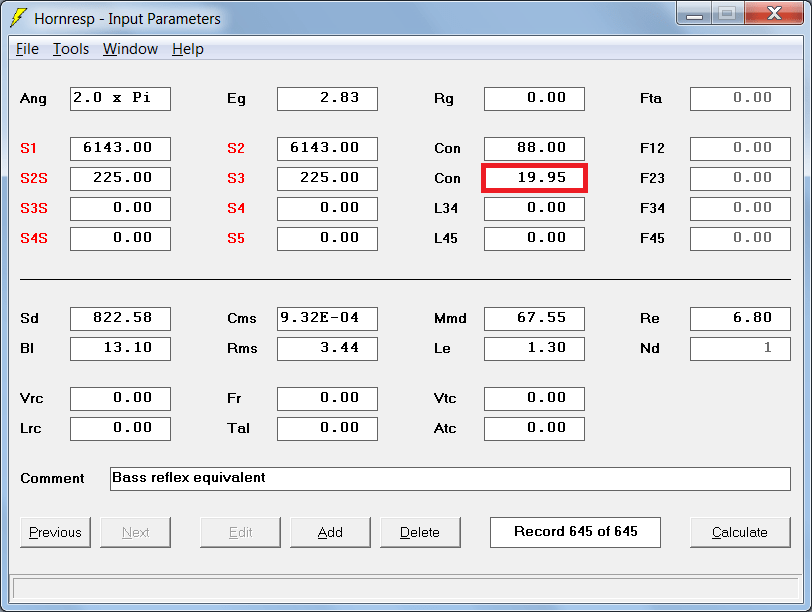Add a new record with Add button
Image resolution: width=812 pixels, height=612 pixels.
[x=330, y=532]
